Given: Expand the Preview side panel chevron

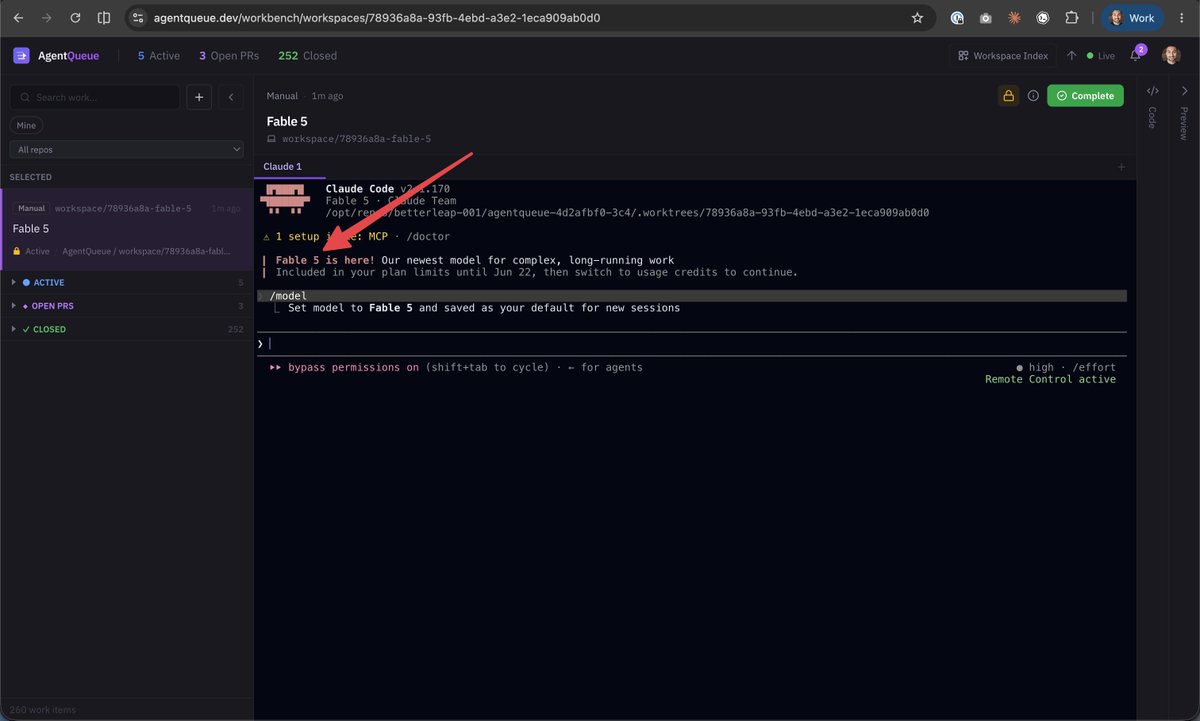Looking at the screenshot, I should [x=1184, y=91].
